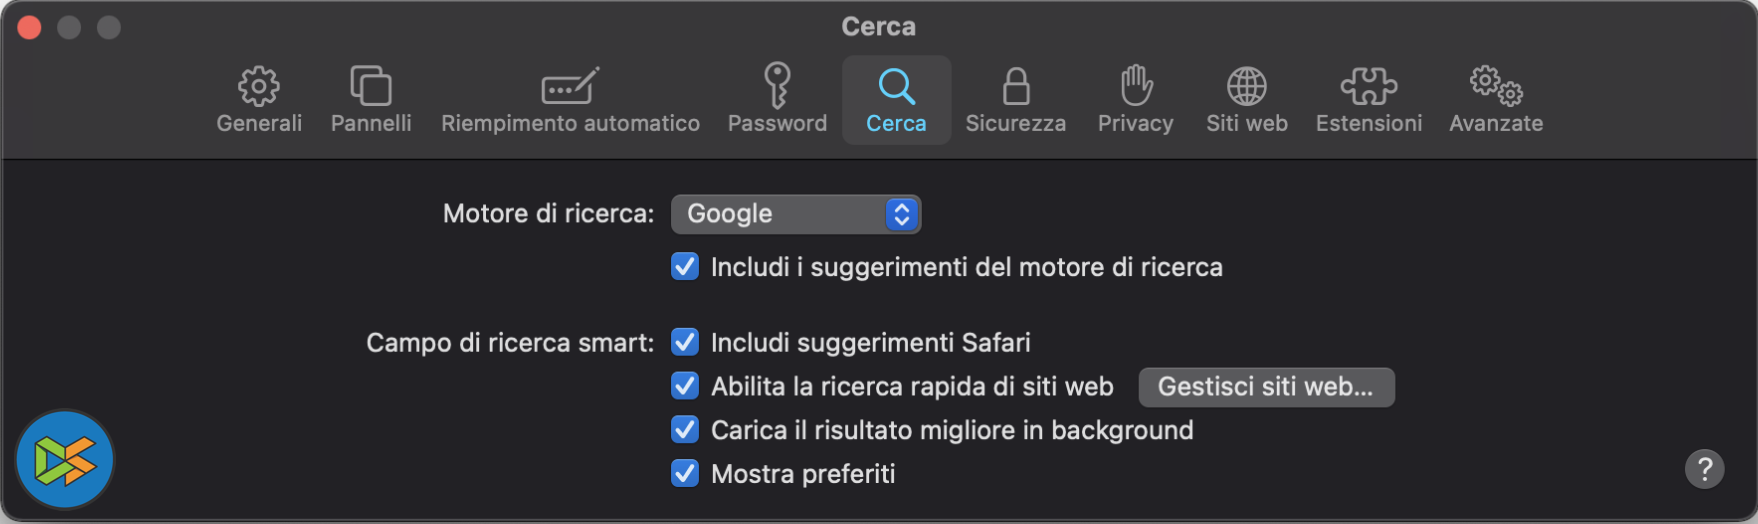This screenshot has height=524, width=1758.
Task: Open the Motore di ricerca Google dropdown
Action: pos(796,214)
